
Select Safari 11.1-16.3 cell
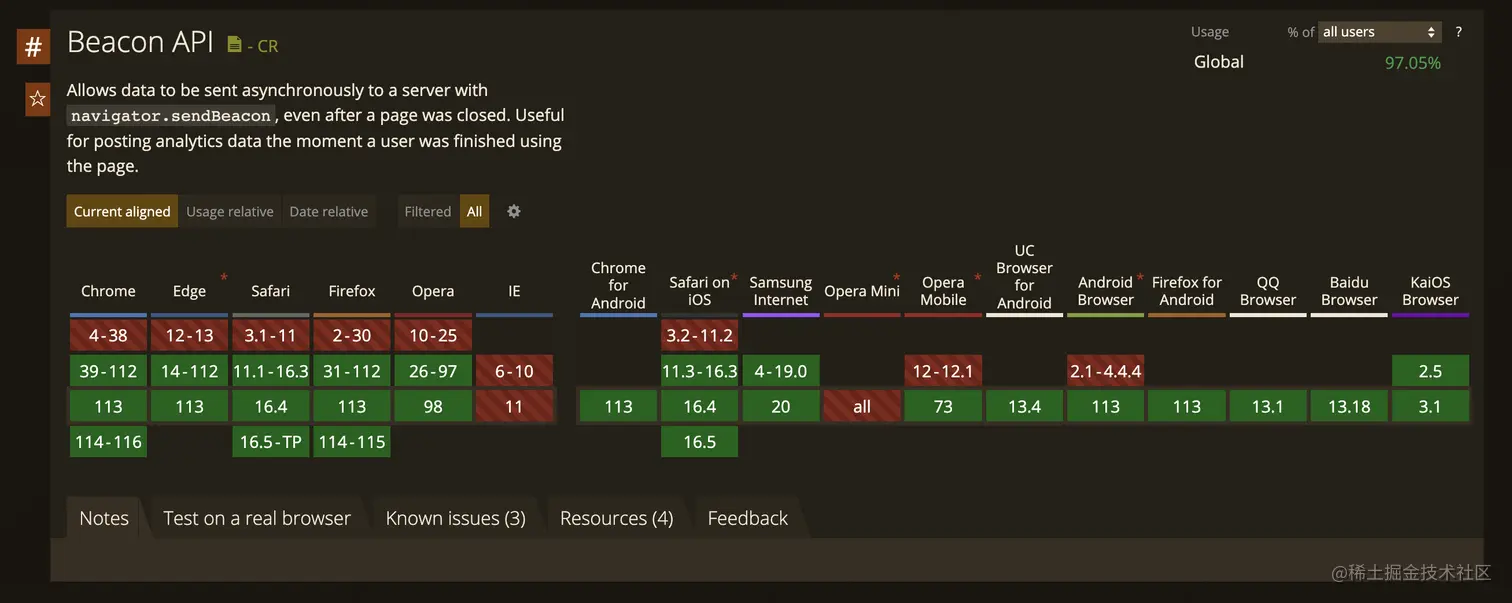[x=271, y=371]
